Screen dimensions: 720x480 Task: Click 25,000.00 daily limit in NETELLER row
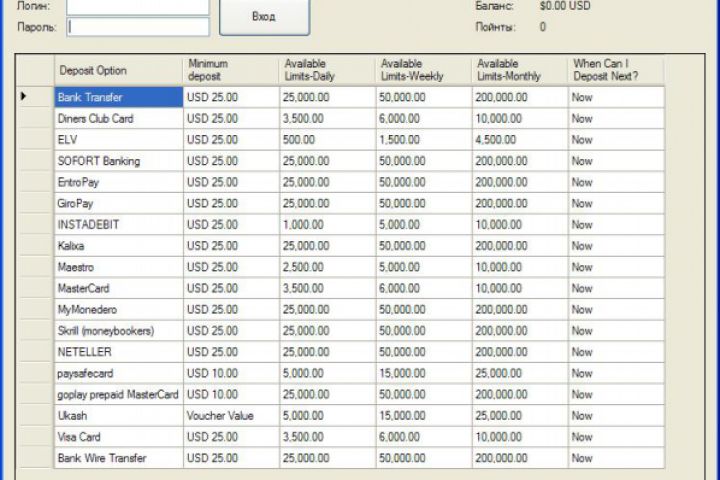tap(327, 352)
